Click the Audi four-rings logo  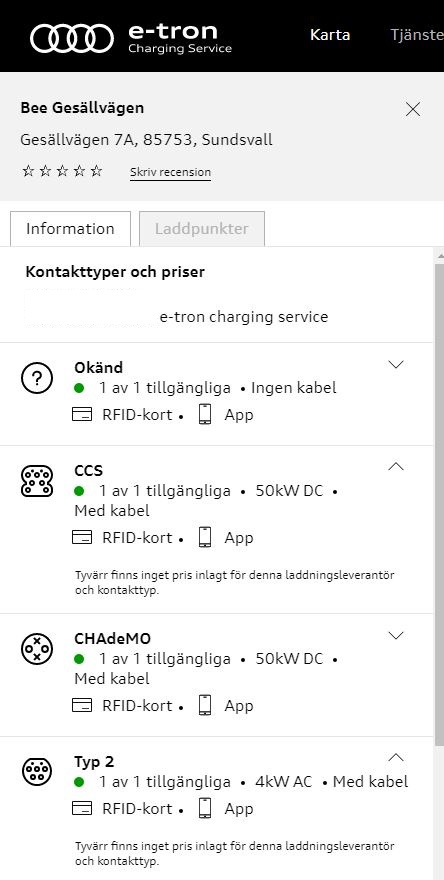pyautogui.click(x=72, y=38)
